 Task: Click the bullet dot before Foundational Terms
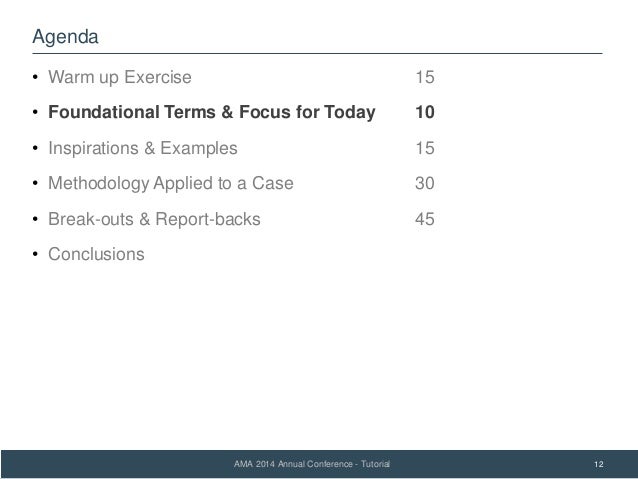tap(37, 113)
